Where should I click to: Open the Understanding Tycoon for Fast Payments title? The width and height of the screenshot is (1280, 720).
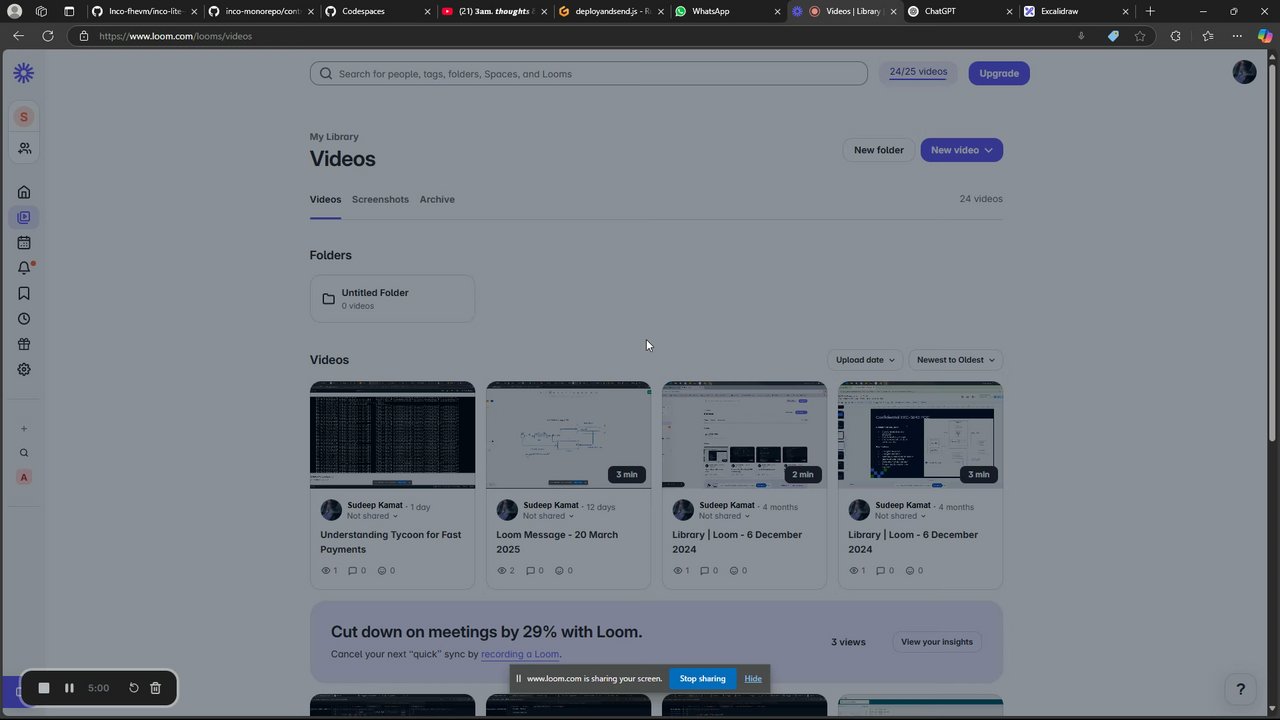pyautogui.click(x=391, y=542)
